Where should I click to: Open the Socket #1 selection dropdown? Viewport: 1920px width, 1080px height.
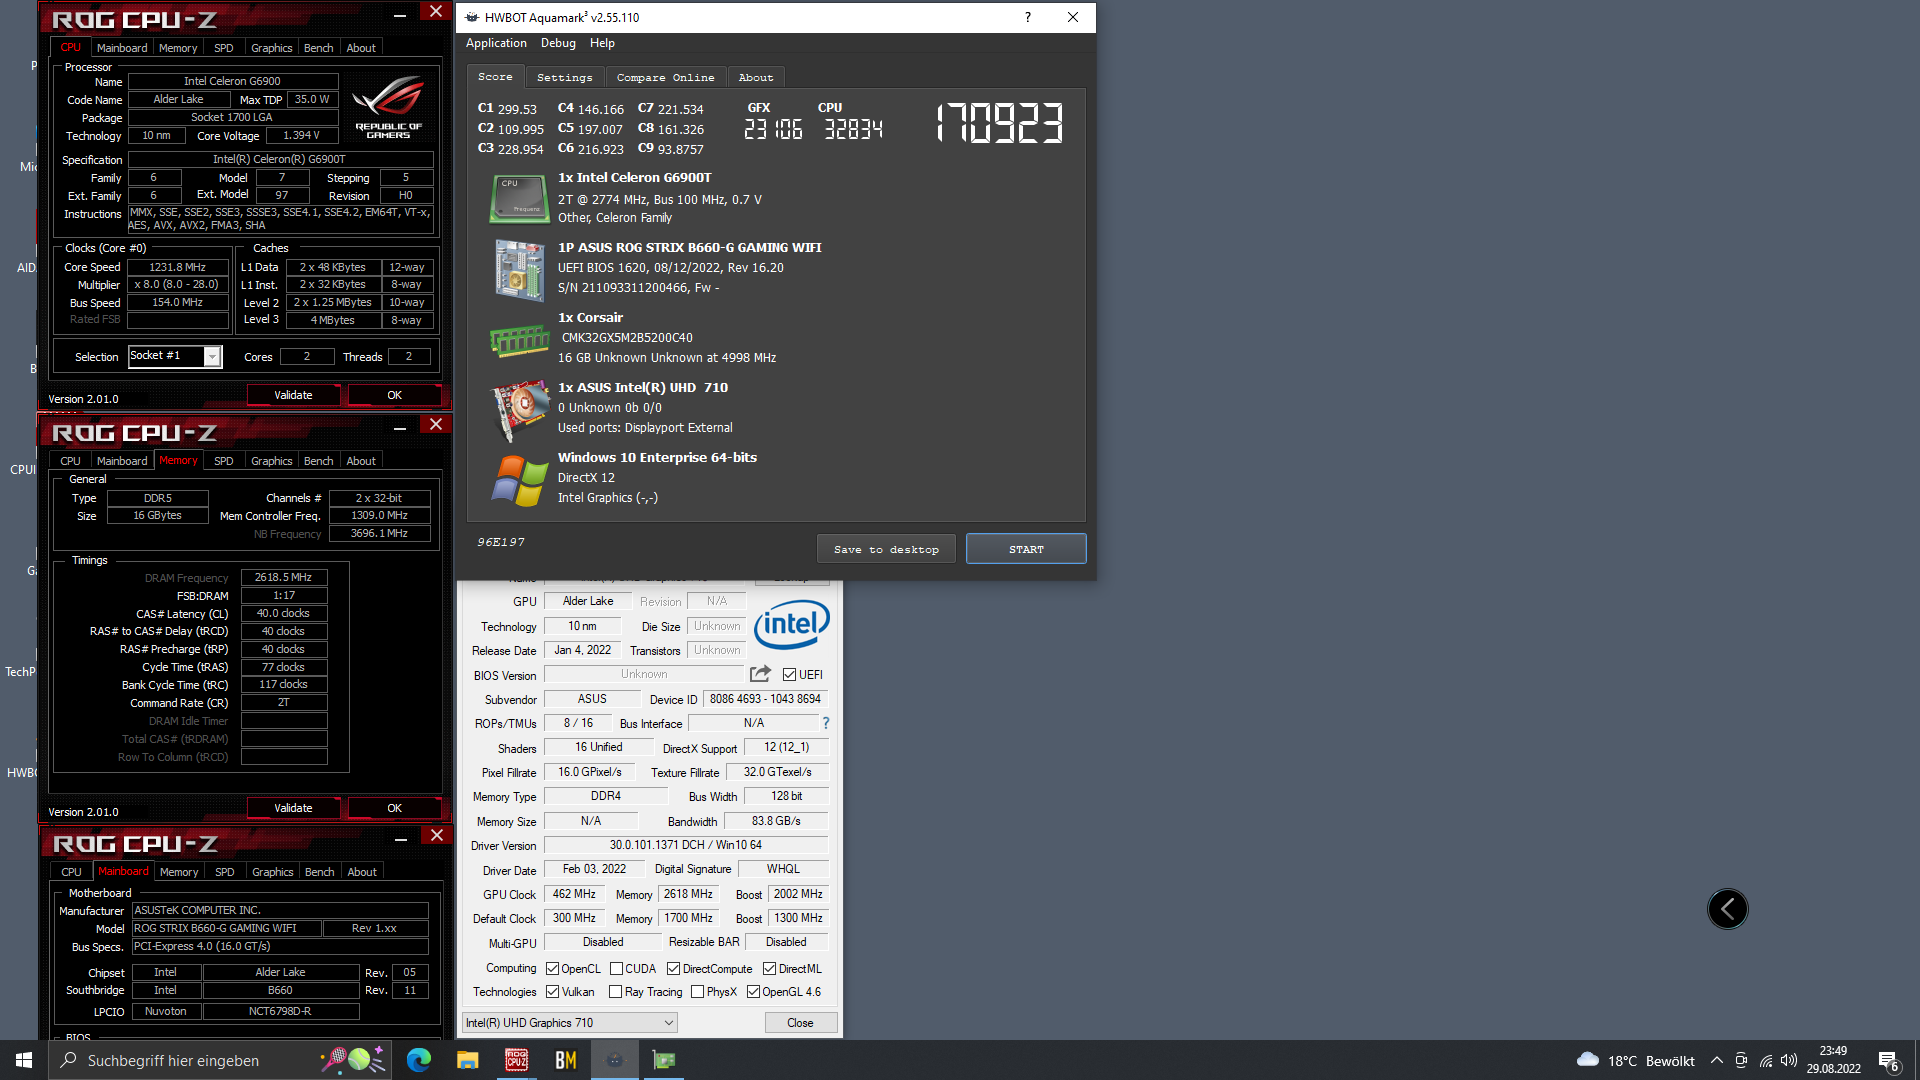click(175, 356)
